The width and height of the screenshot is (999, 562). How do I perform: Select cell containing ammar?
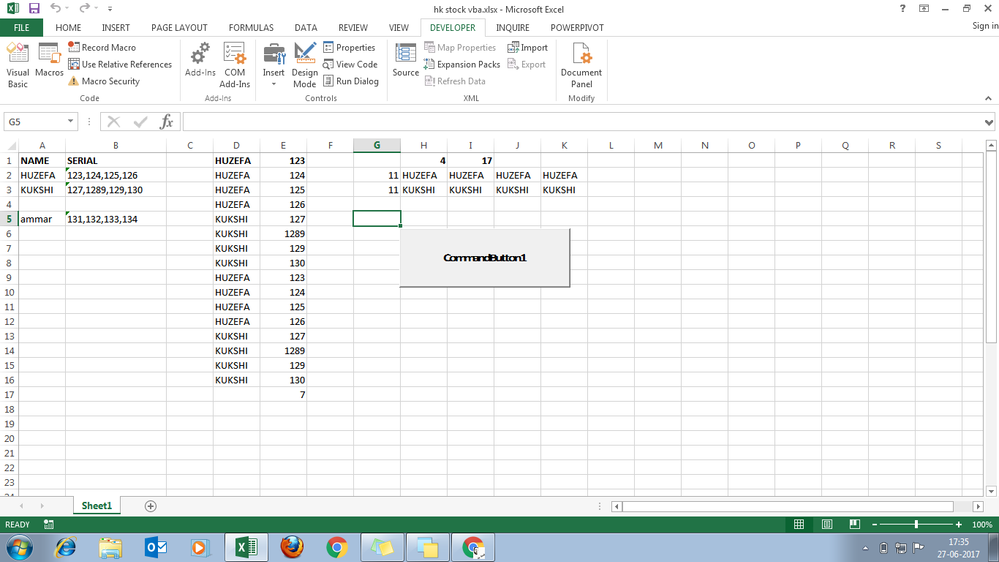point(42,219)
